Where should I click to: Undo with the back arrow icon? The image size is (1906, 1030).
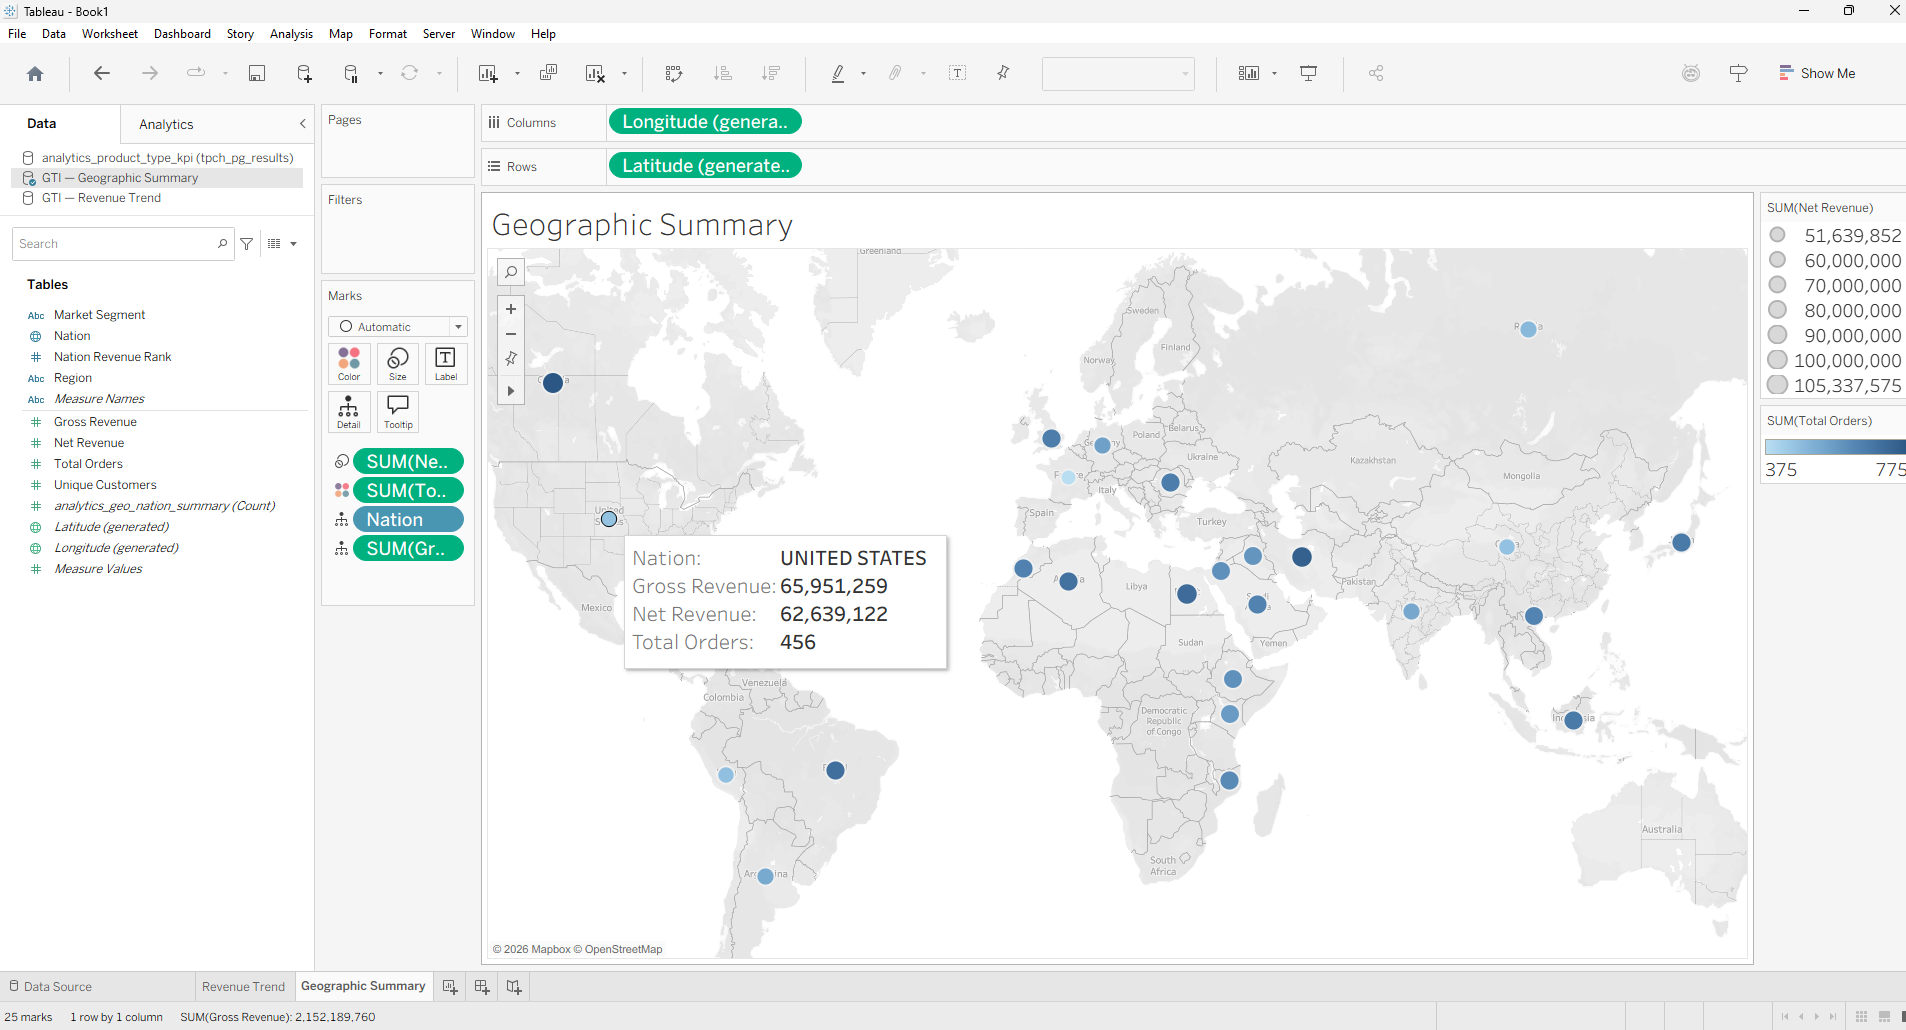(101, 73)
